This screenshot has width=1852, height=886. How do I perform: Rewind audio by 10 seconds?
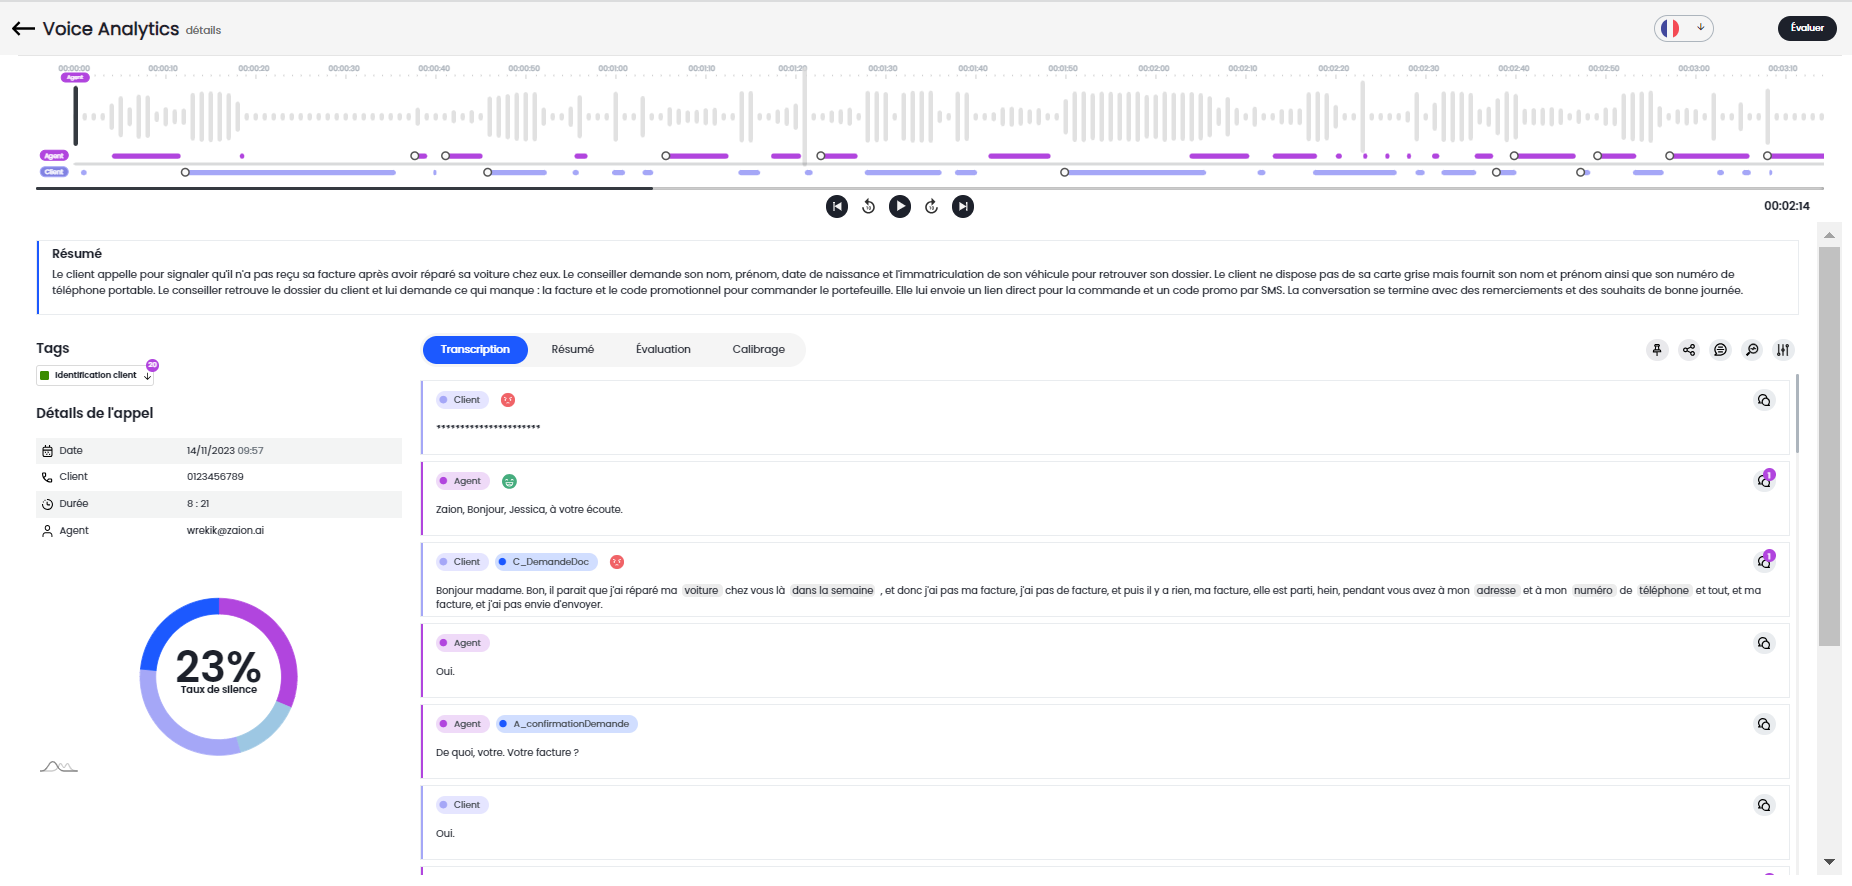(x=868, y=206)
